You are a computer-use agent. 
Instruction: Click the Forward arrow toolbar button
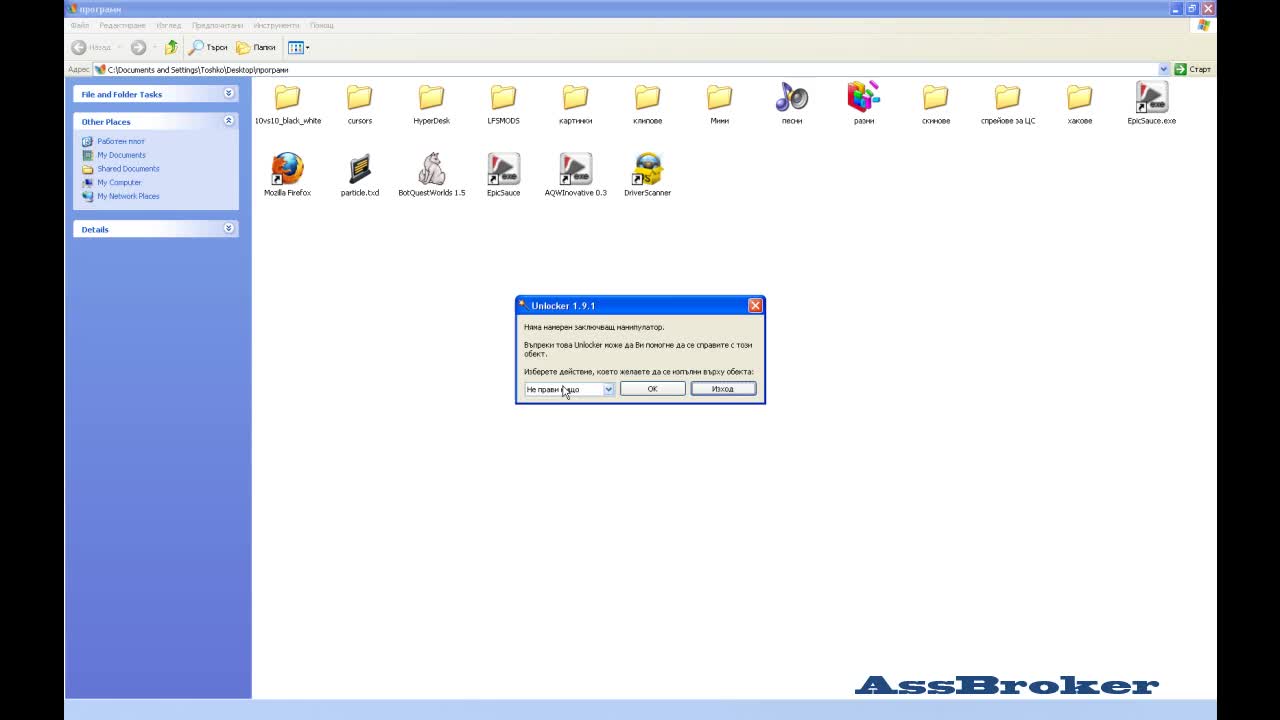click(x=138, y=47)
